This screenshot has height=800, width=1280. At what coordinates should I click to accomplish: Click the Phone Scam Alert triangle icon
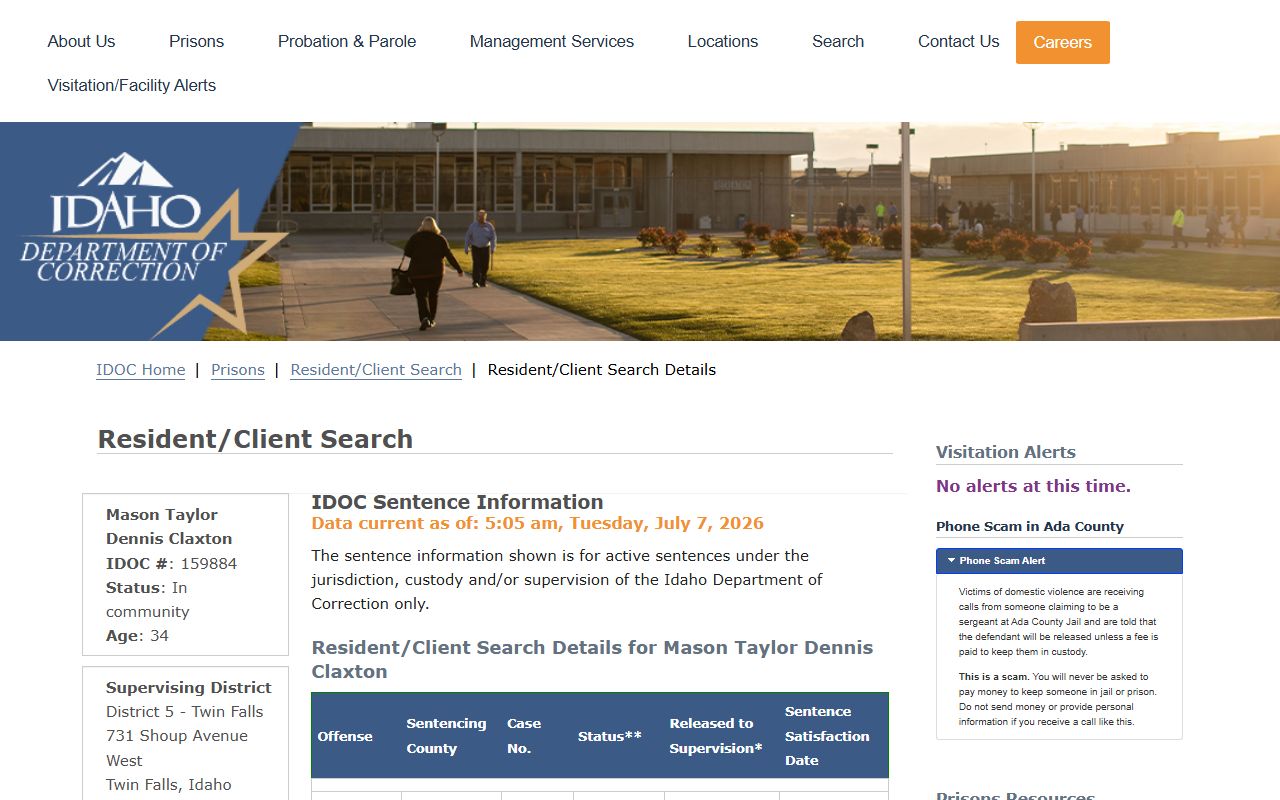point(951,561)
